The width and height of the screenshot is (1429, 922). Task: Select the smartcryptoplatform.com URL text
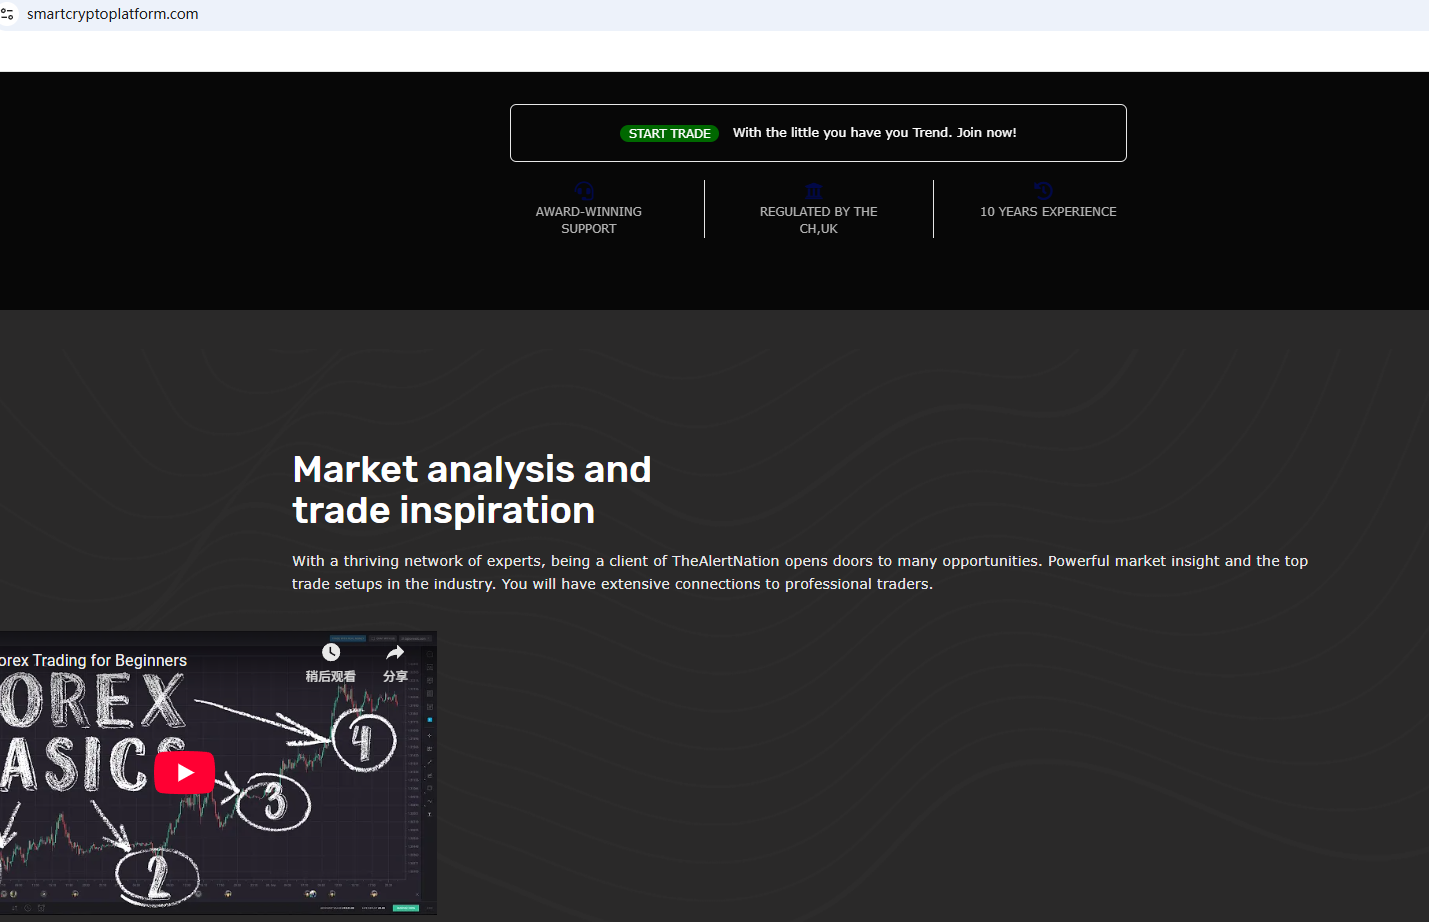112,14
